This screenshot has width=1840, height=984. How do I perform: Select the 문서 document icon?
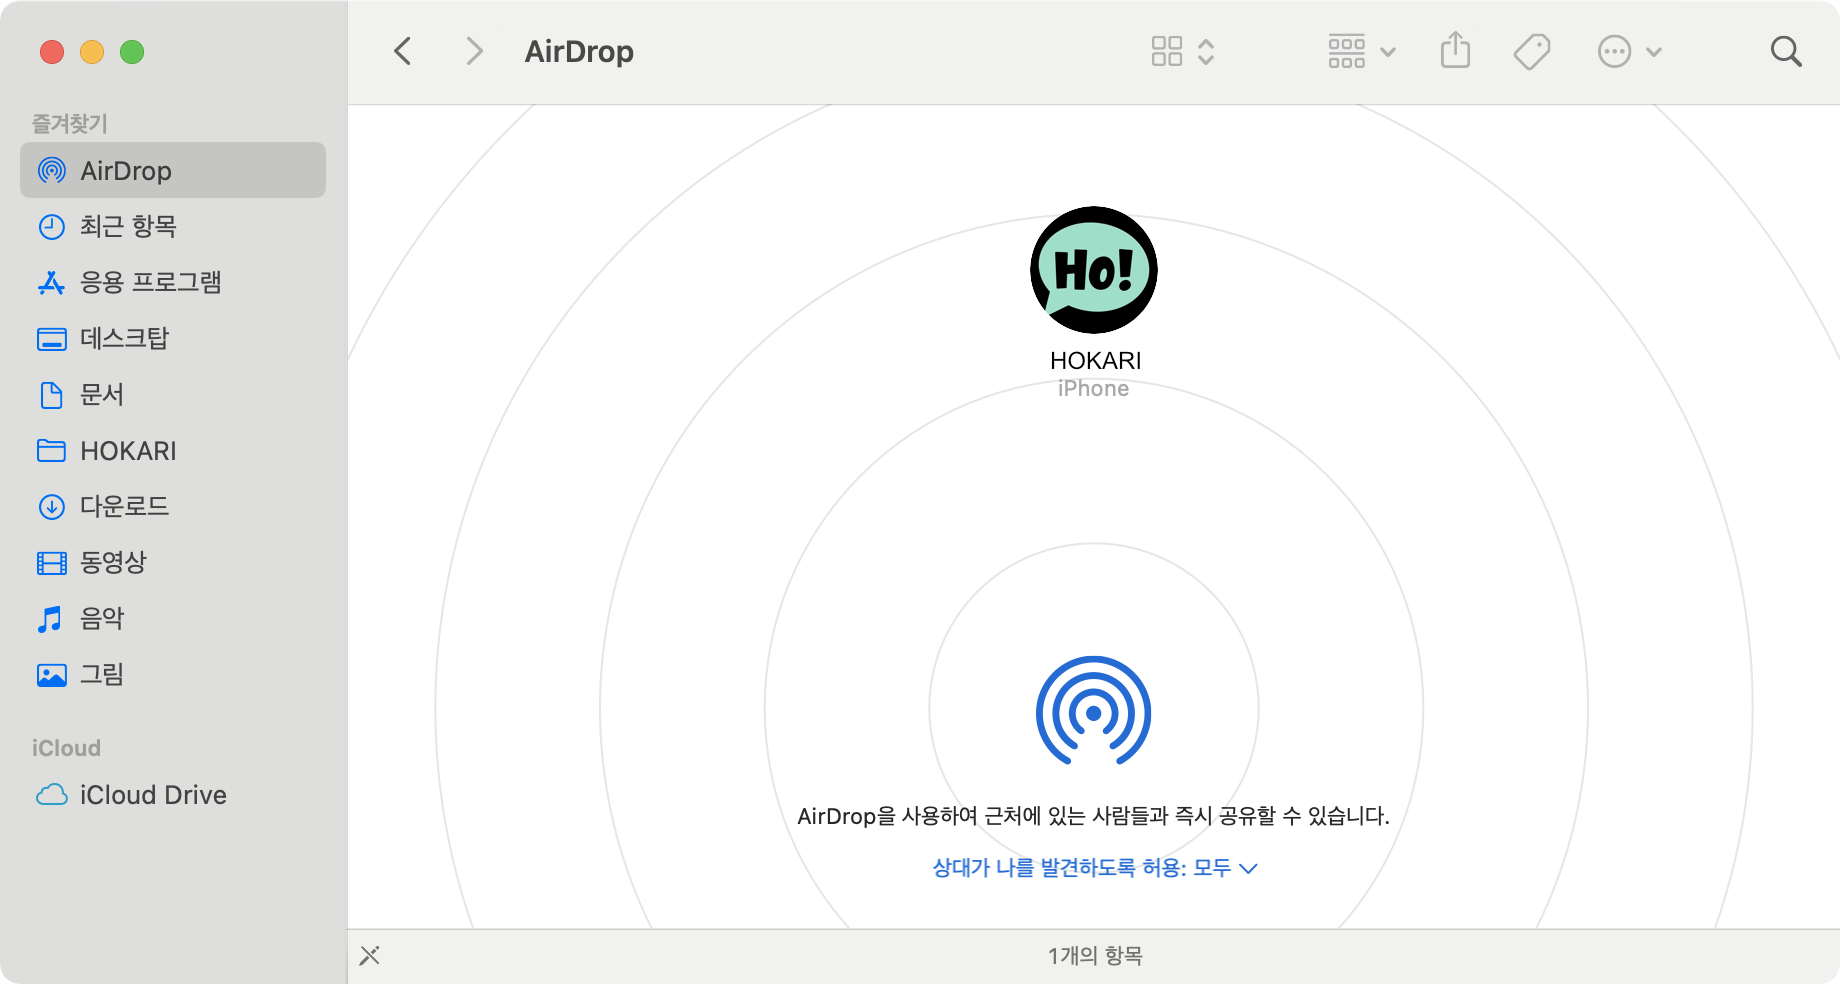pyautogui.click(x=52, y=395)
